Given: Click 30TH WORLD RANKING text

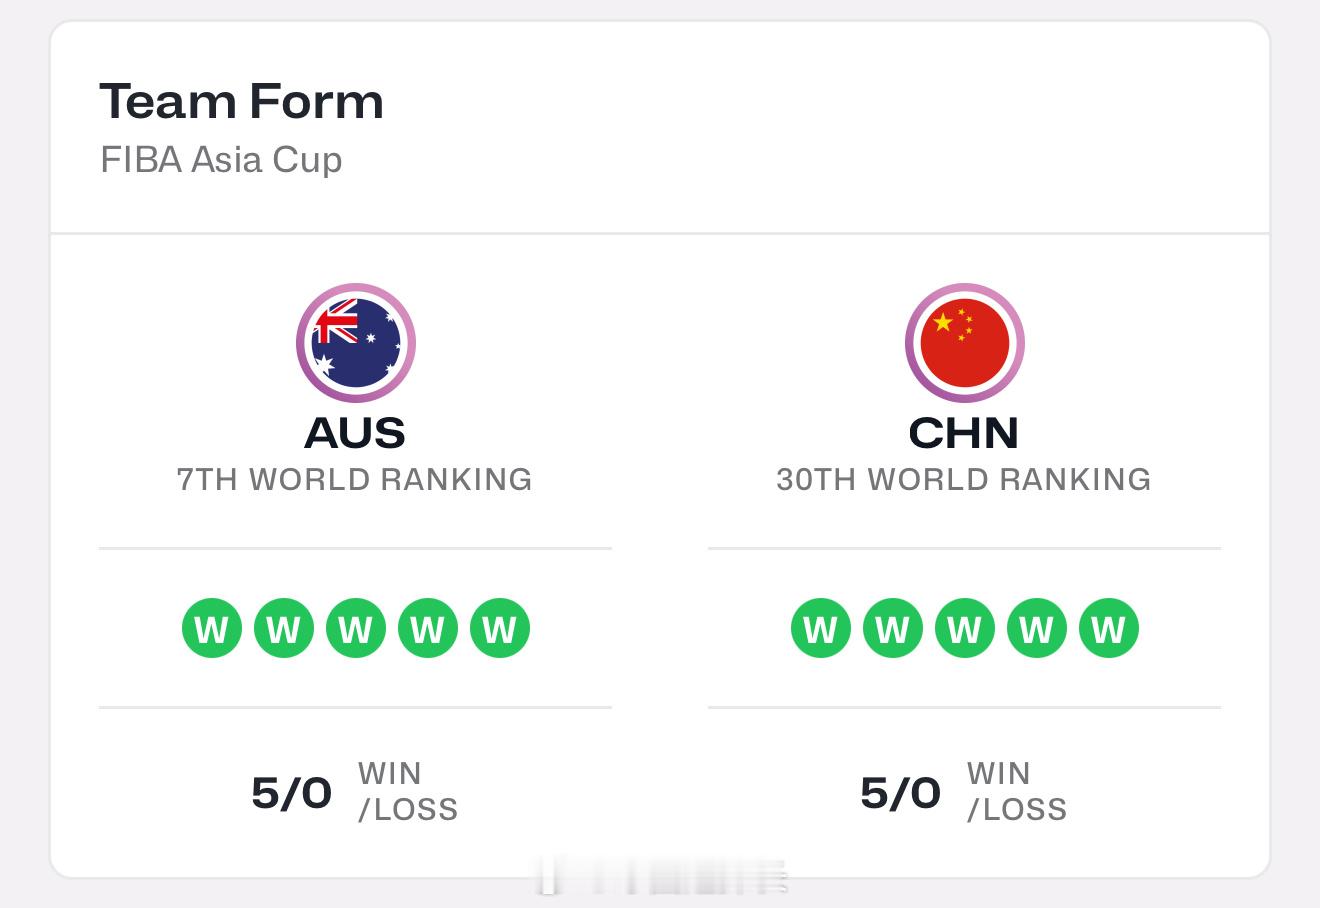Looking at the screenshot, I should tap(964, 480).
